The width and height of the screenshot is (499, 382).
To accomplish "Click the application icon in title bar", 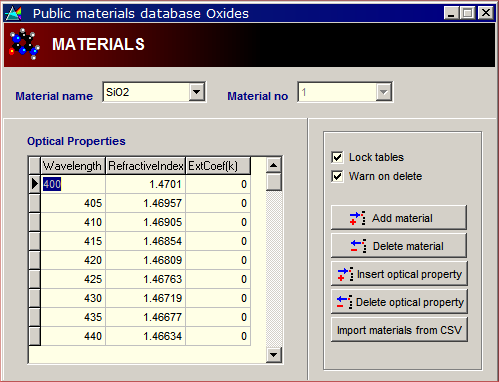I will (x=14, y=13).
